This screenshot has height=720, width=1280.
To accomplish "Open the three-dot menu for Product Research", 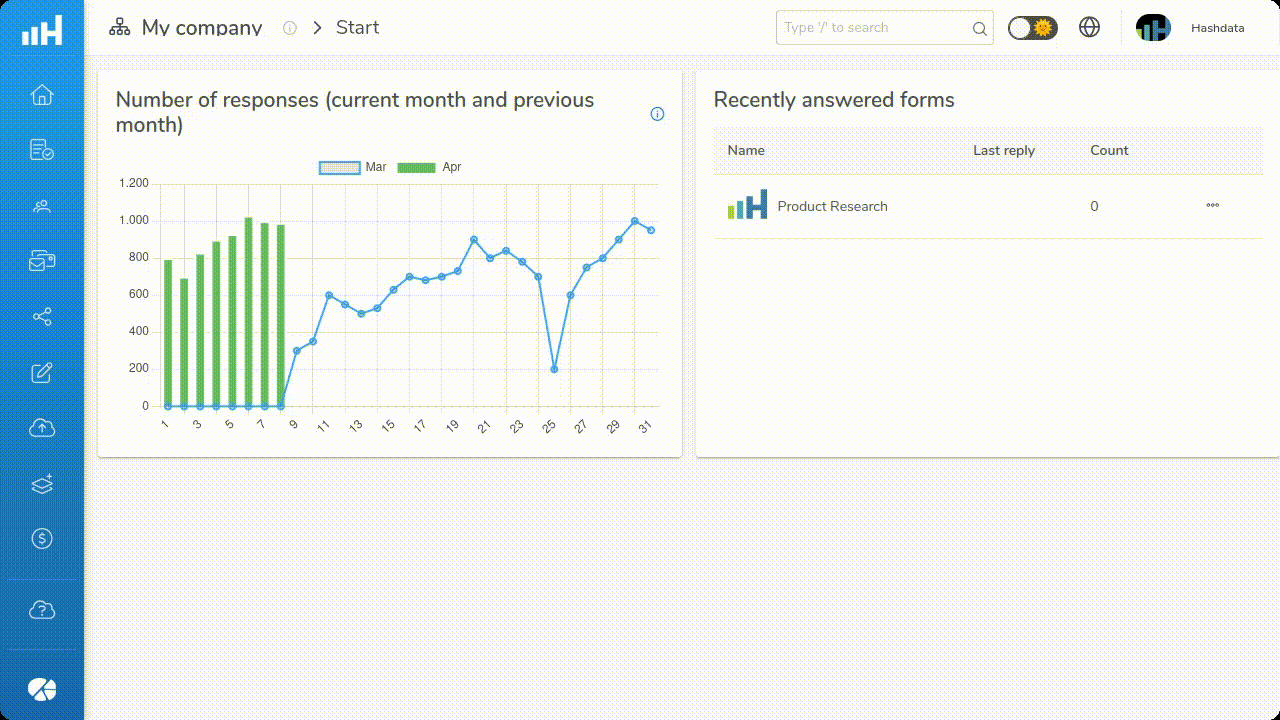I will (x=1212, y=206).
